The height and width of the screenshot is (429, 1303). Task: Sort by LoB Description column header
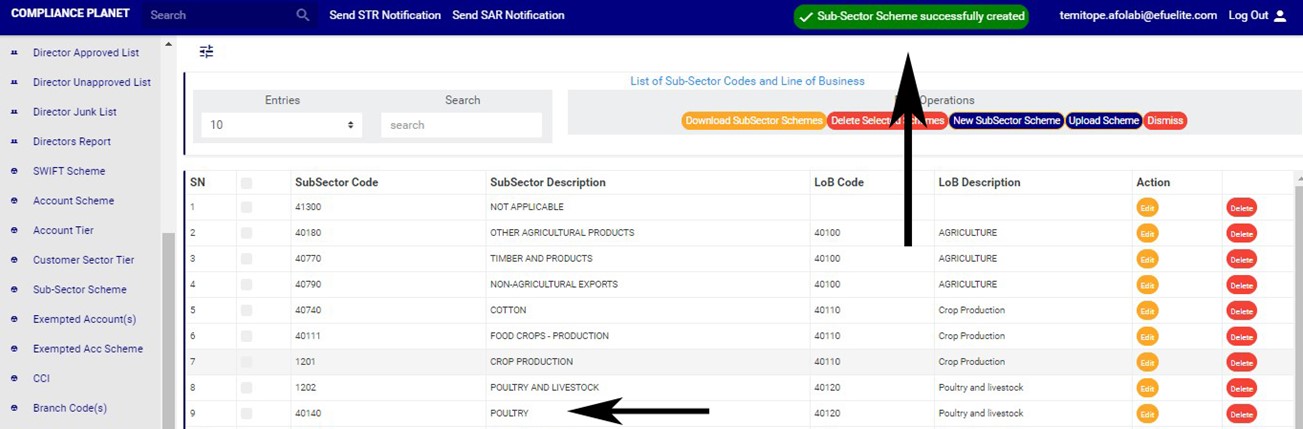point(979,183)
